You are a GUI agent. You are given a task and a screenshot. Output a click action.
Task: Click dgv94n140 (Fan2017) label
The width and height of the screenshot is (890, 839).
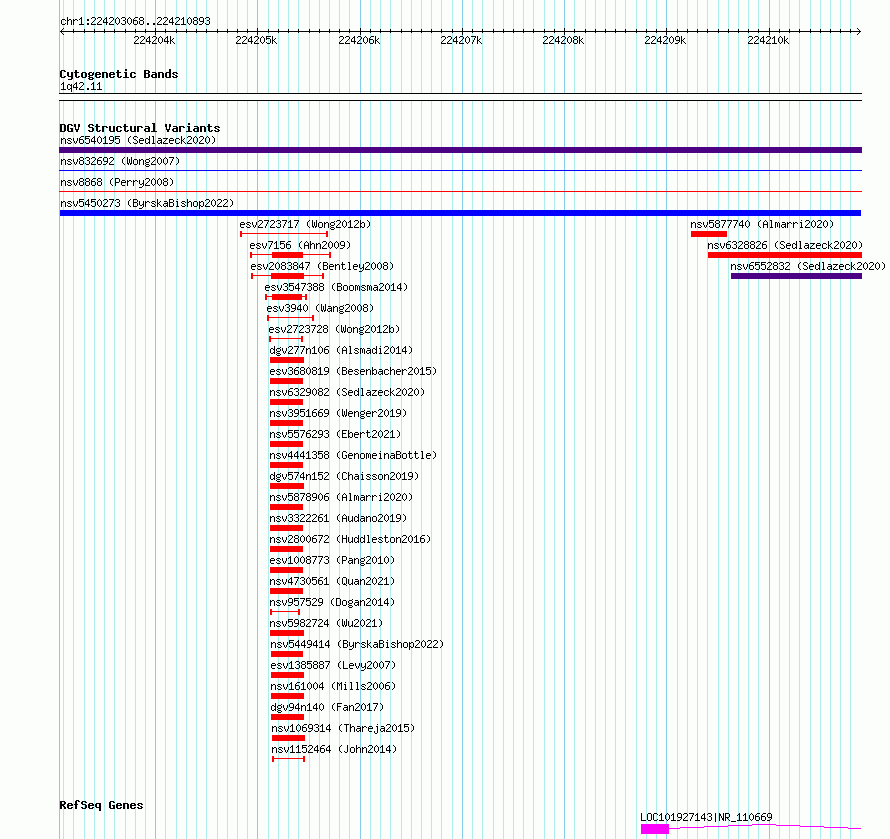click(x=327, y=707)
